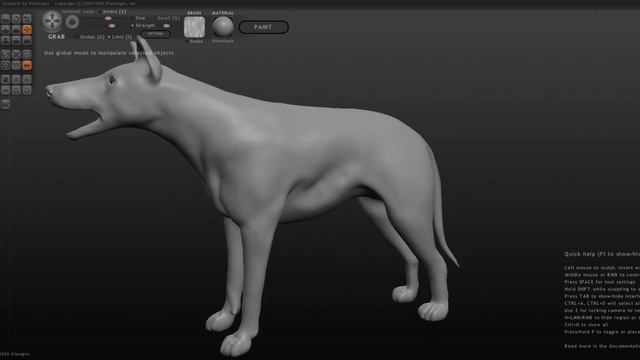Select the Rotate tool

tap(16, 19)
